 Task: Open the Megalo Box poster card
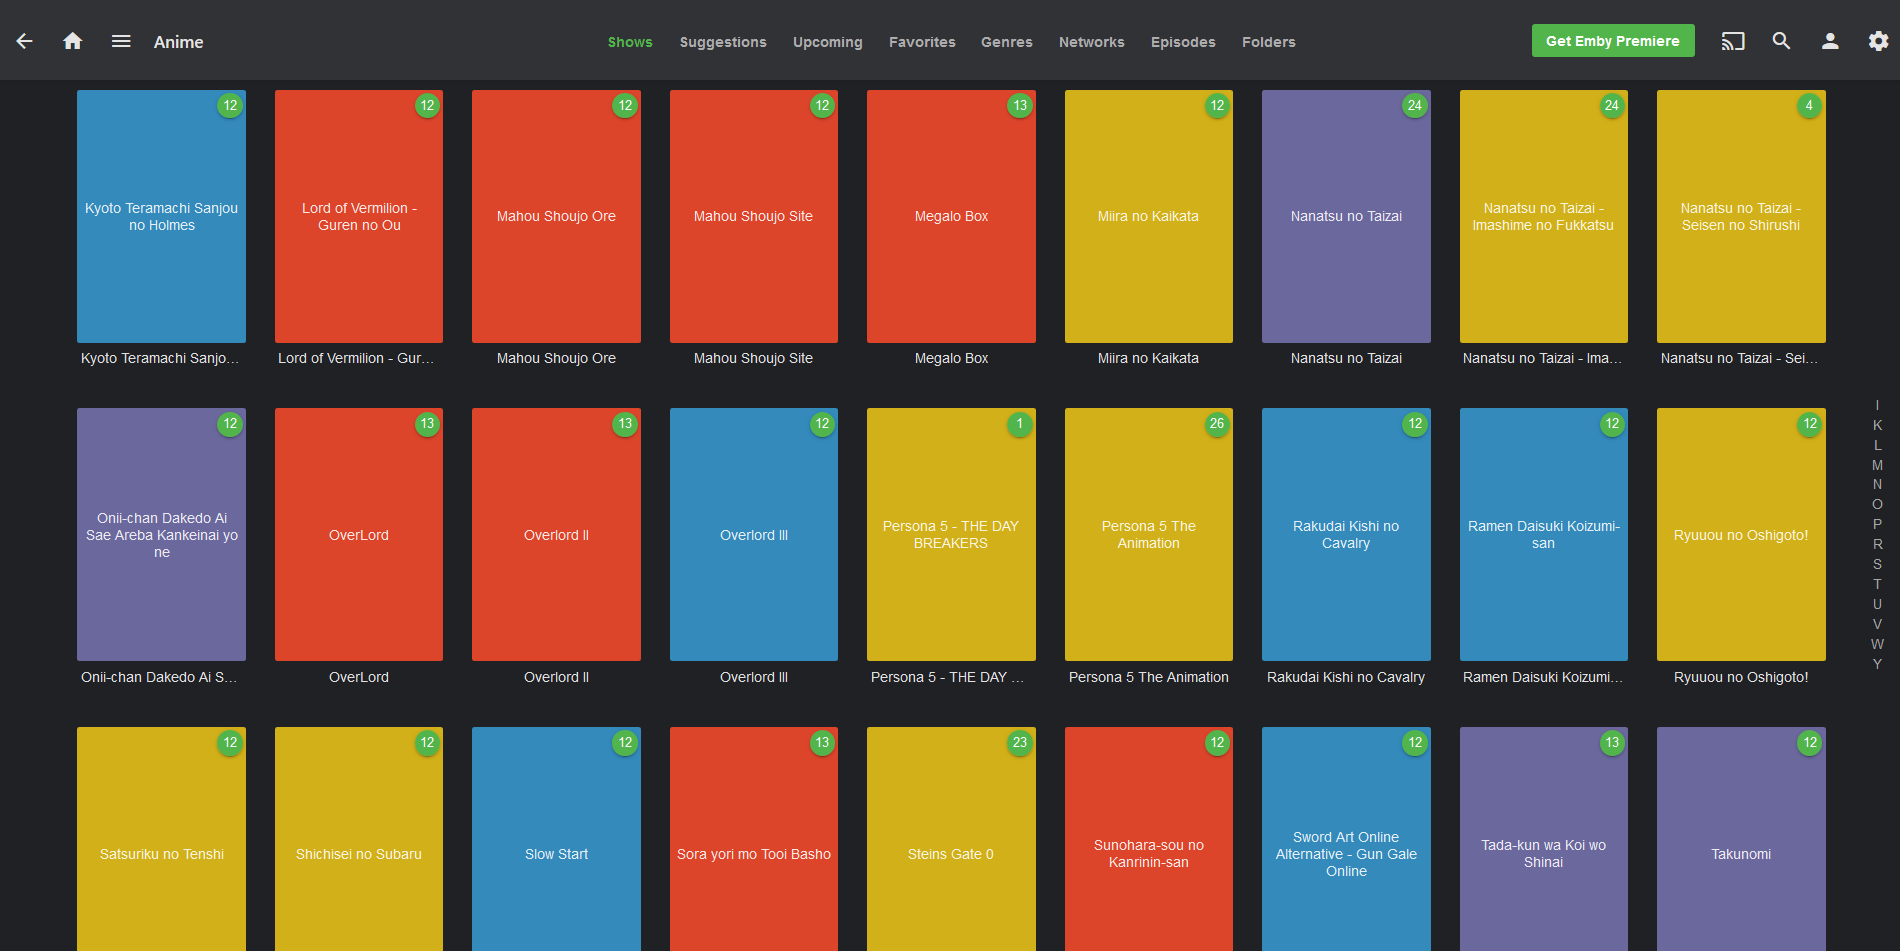(951, 216)
